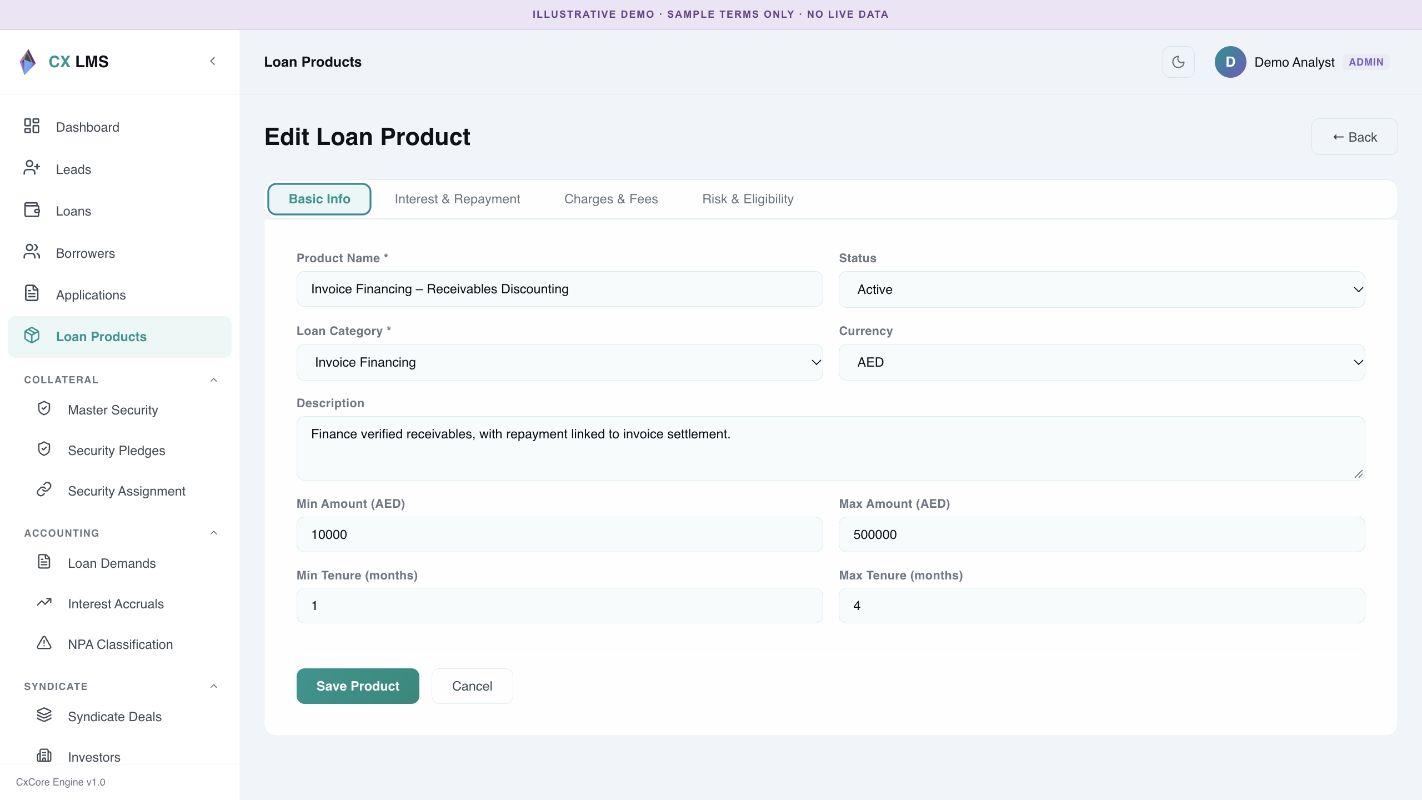Click the Product Name field

click(x=559, y=289)
